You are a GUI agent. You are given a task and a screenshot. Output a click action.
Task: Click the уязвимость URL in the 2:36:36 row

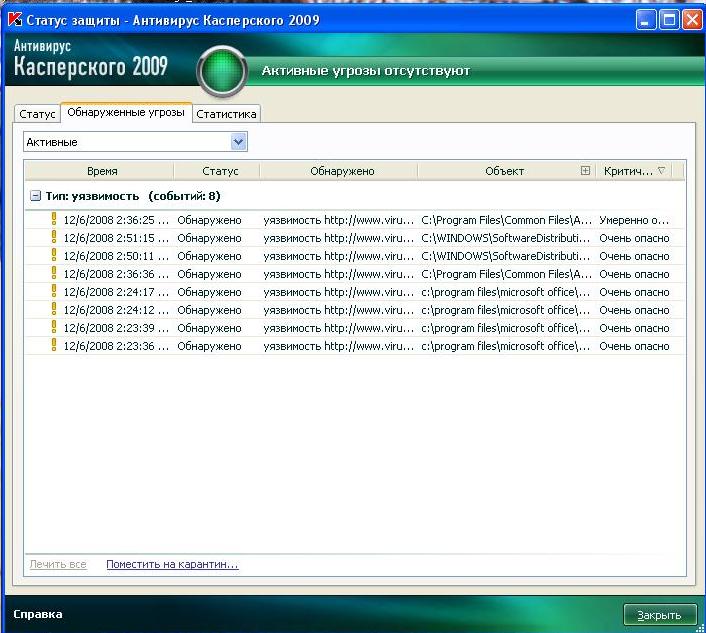[x=339, y=274]
